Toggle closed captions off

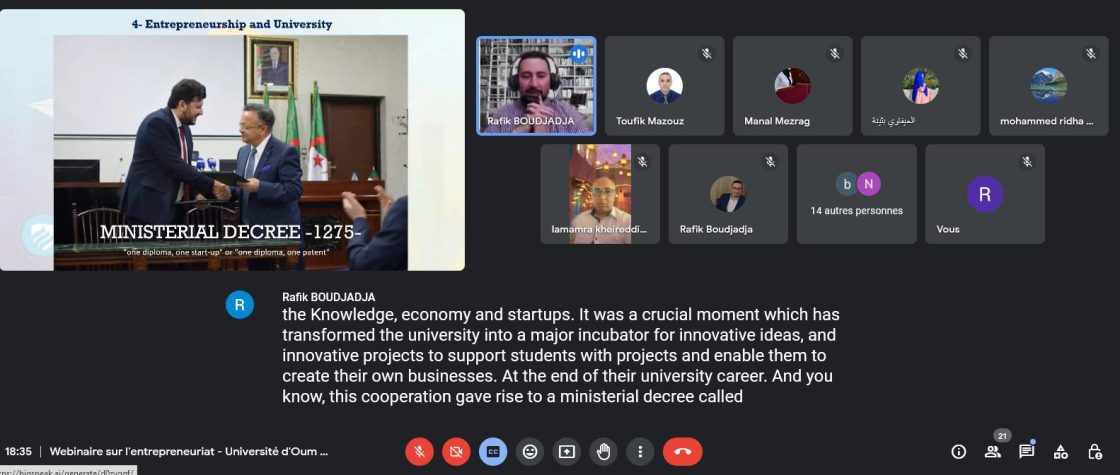[x=493, y=451]
